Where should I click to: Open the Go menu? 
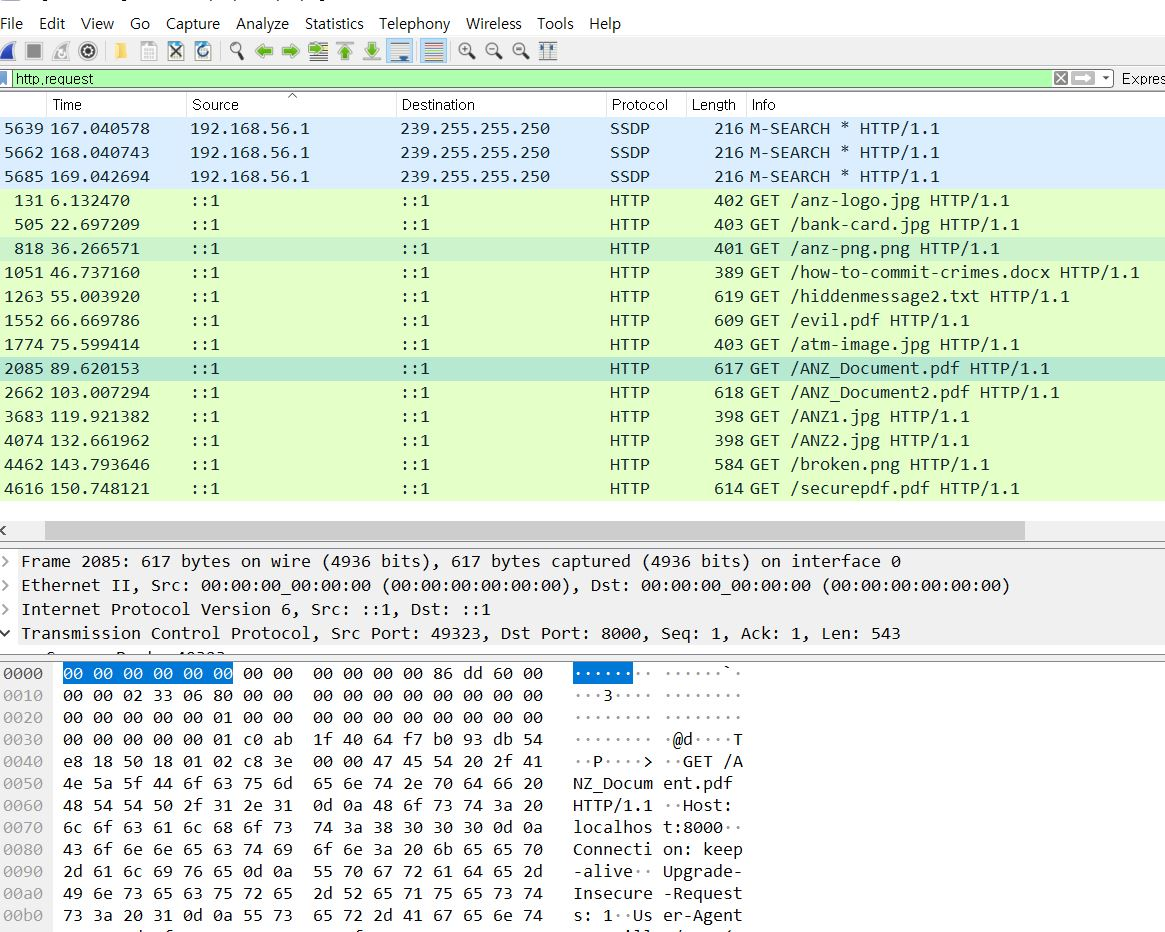point(140,24)
